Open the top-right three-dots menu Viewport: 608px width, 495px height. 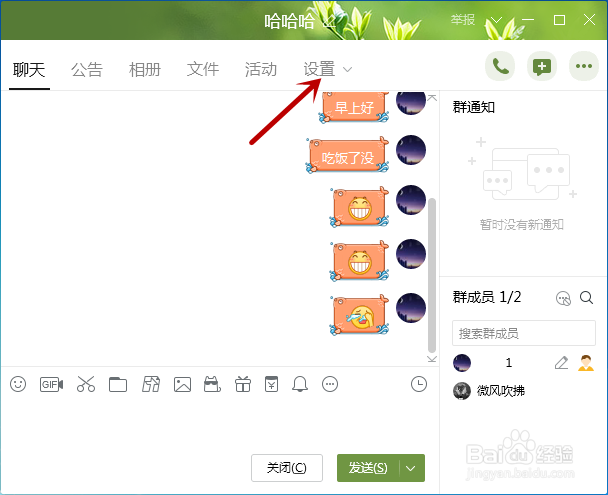pyautogui.click(x=584, y=66)
